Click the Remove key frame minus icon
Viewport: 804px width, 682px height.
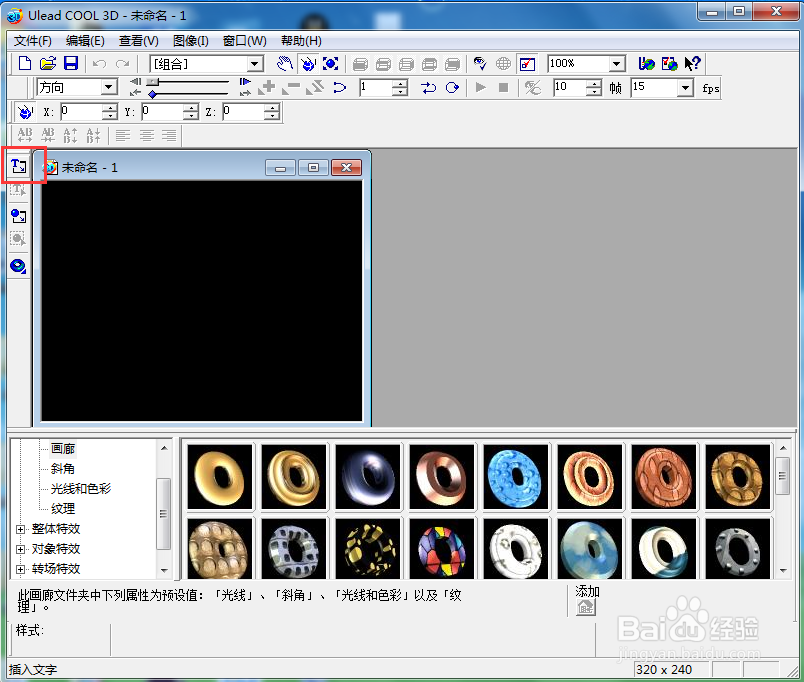pos(291,87)
